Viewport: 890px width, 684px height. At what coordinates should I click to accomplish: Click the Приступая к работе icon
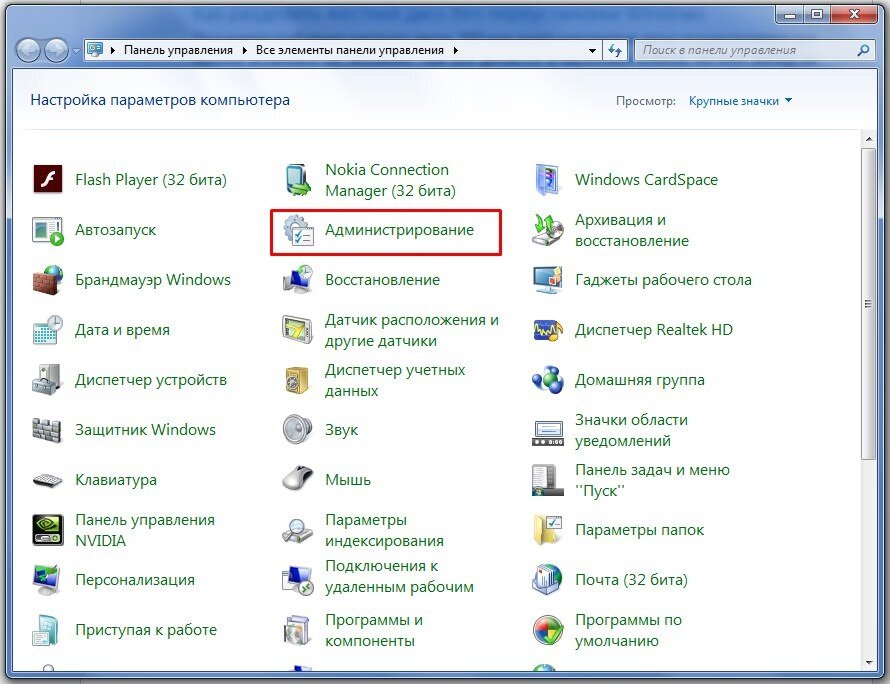(x=47, y=630)
